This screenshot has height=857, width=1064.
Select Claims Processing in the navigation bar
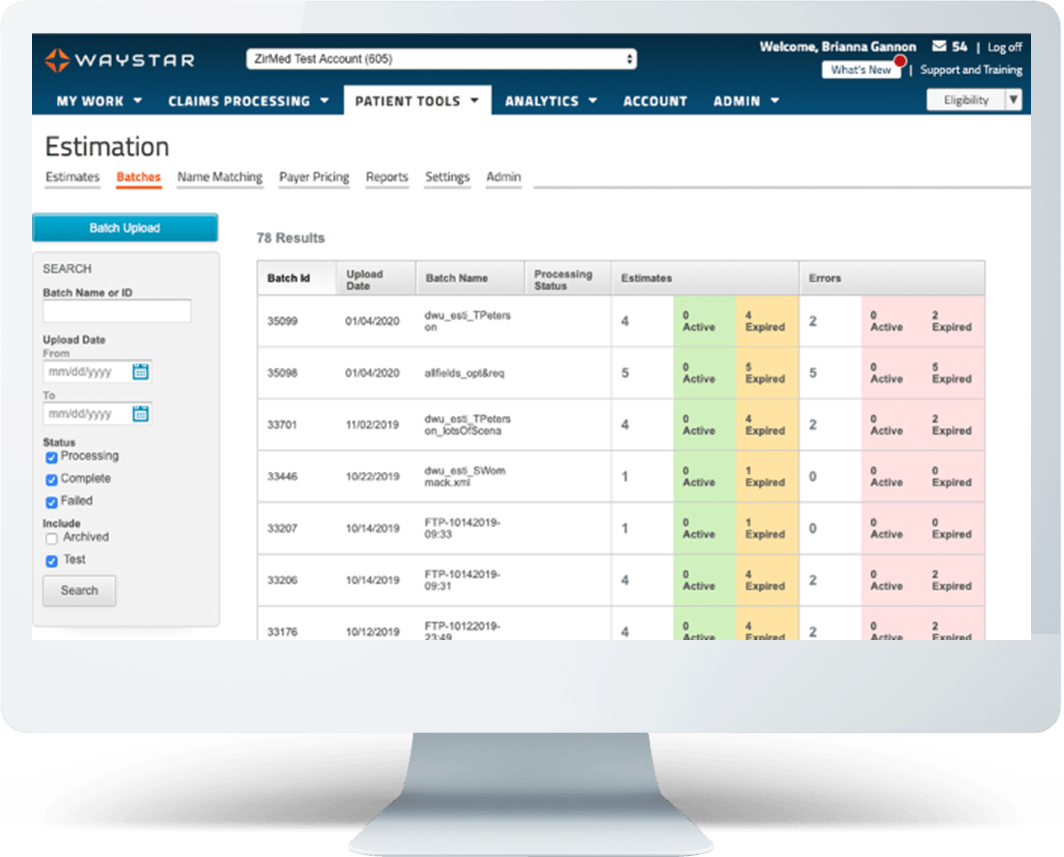[240, 101]
